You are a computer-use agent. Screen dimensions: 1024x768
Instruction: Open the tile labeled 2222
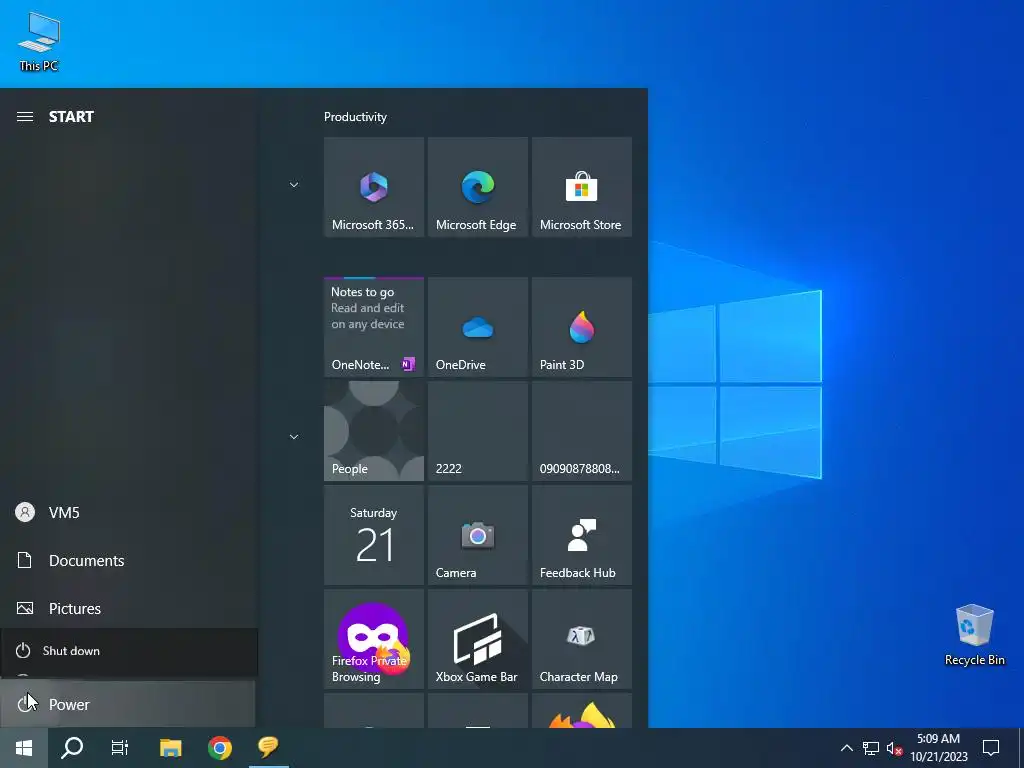coord(477,431)
